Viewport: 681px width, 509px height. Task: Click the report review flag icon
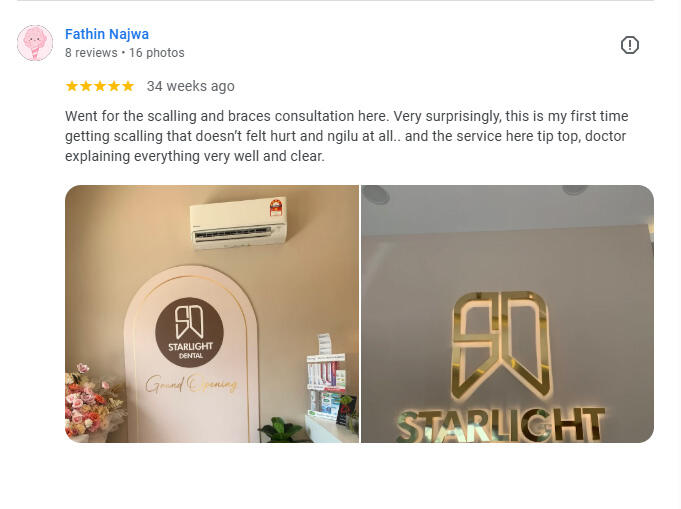(629, 45)
